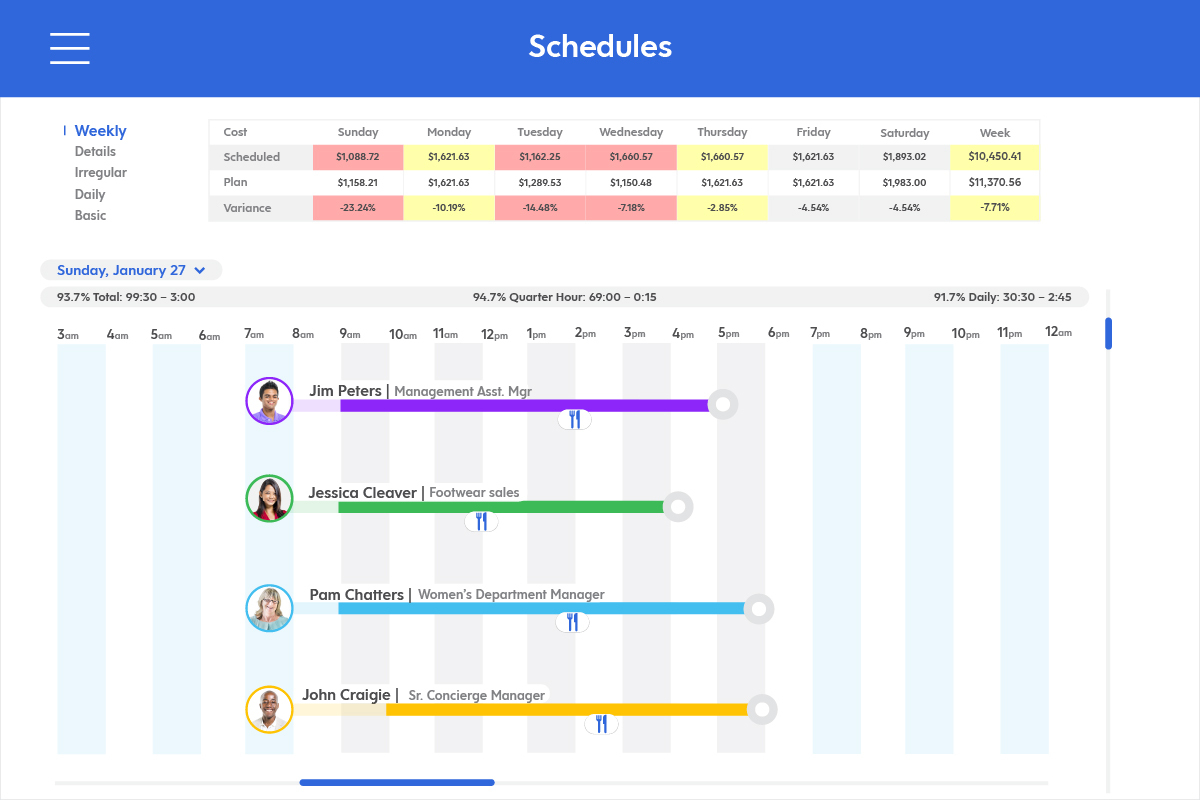Select Jessica Cleaver's profile photo
1200x800 pixels.
coord(269,498)
